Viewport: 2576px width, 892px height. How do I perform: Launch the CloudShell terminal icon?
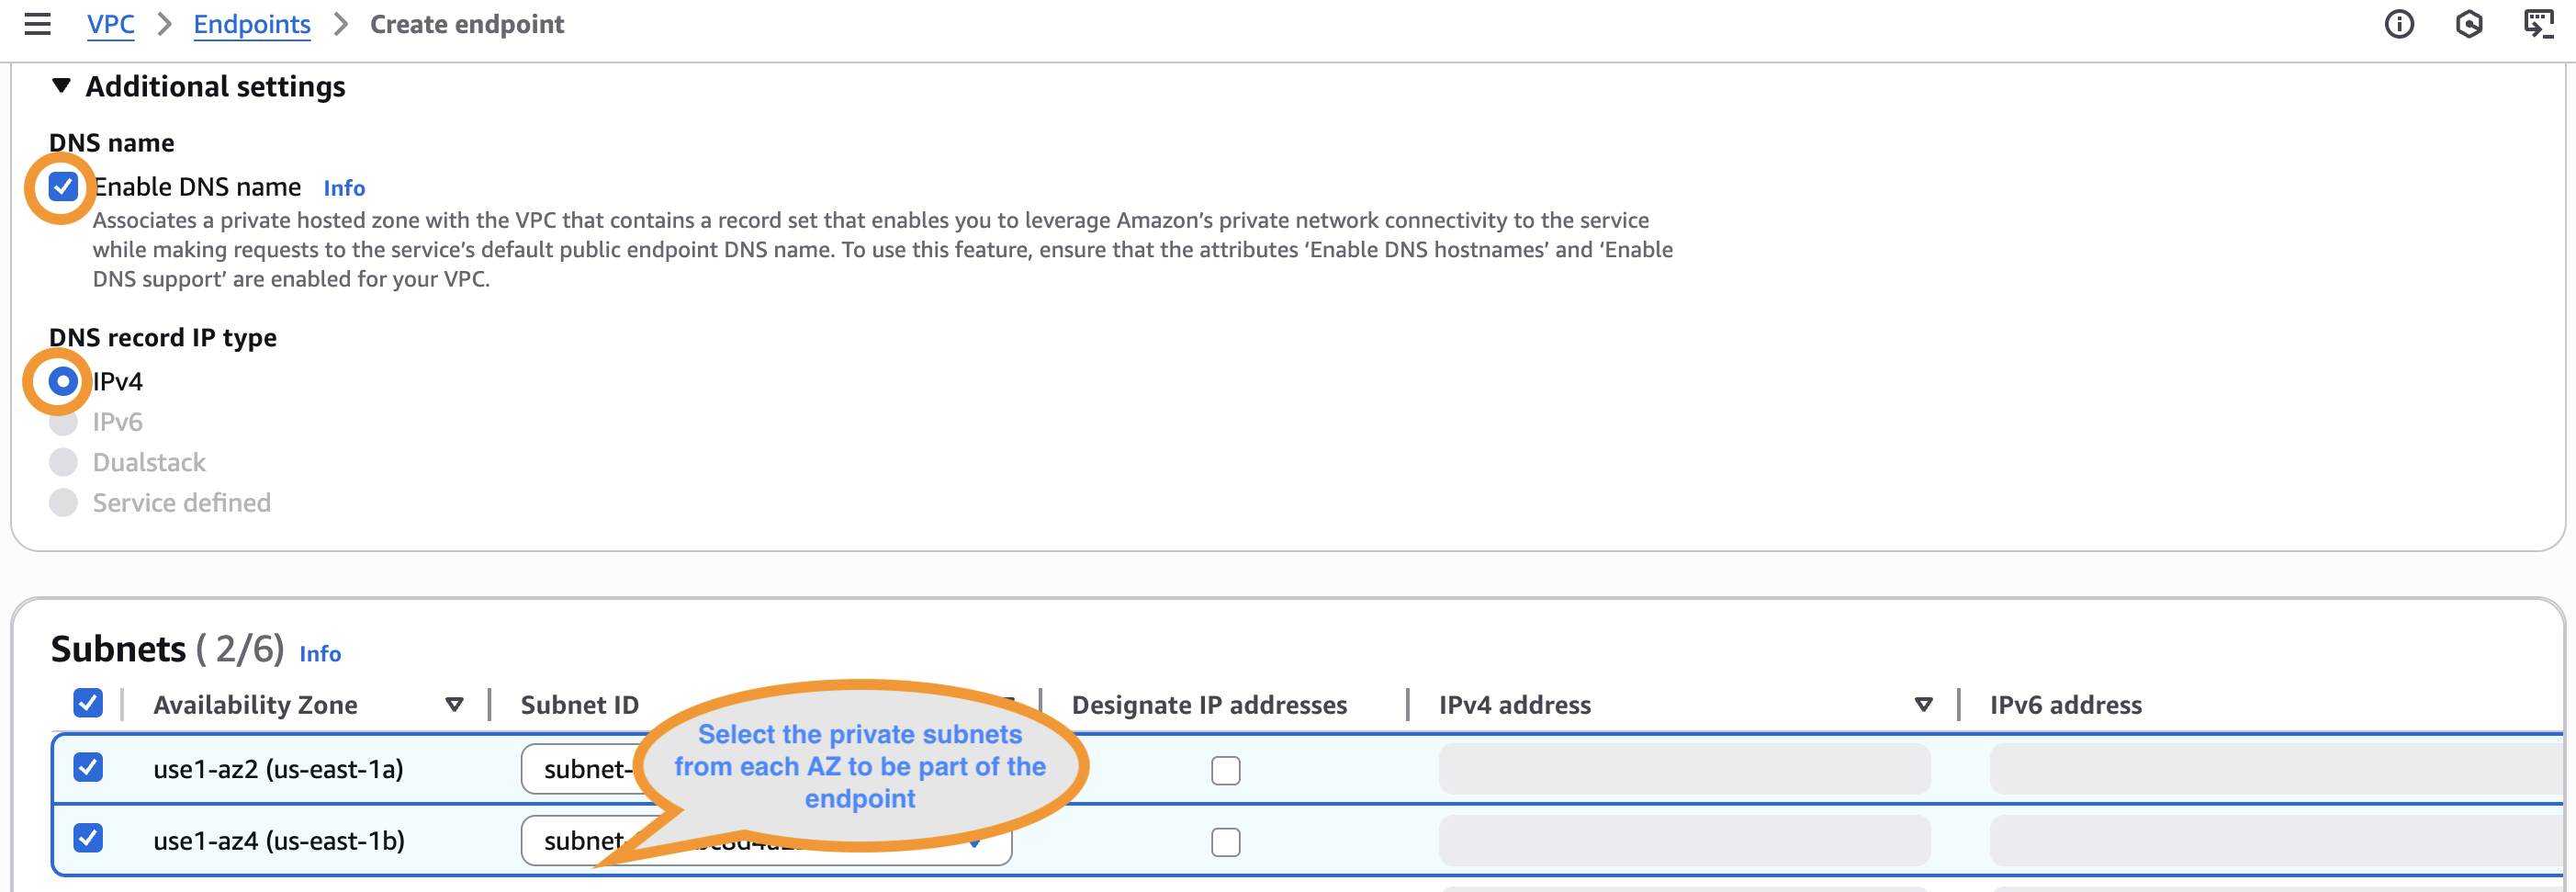pos(2538,24)
